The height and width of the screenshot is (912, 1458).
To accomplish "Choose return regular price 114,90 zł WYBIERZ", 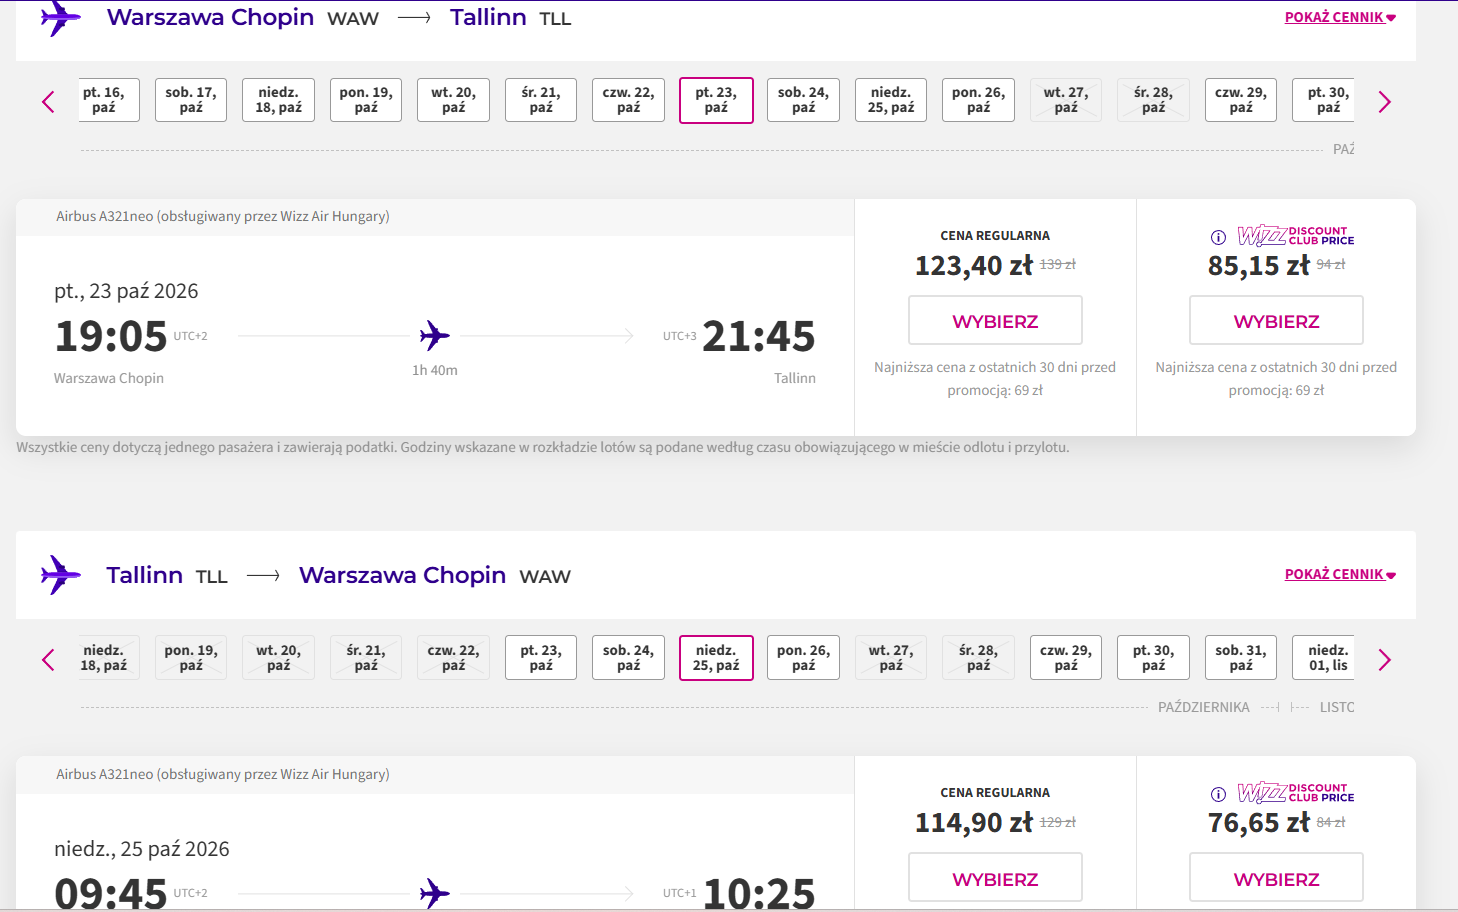I will click(x=995, y=878).
